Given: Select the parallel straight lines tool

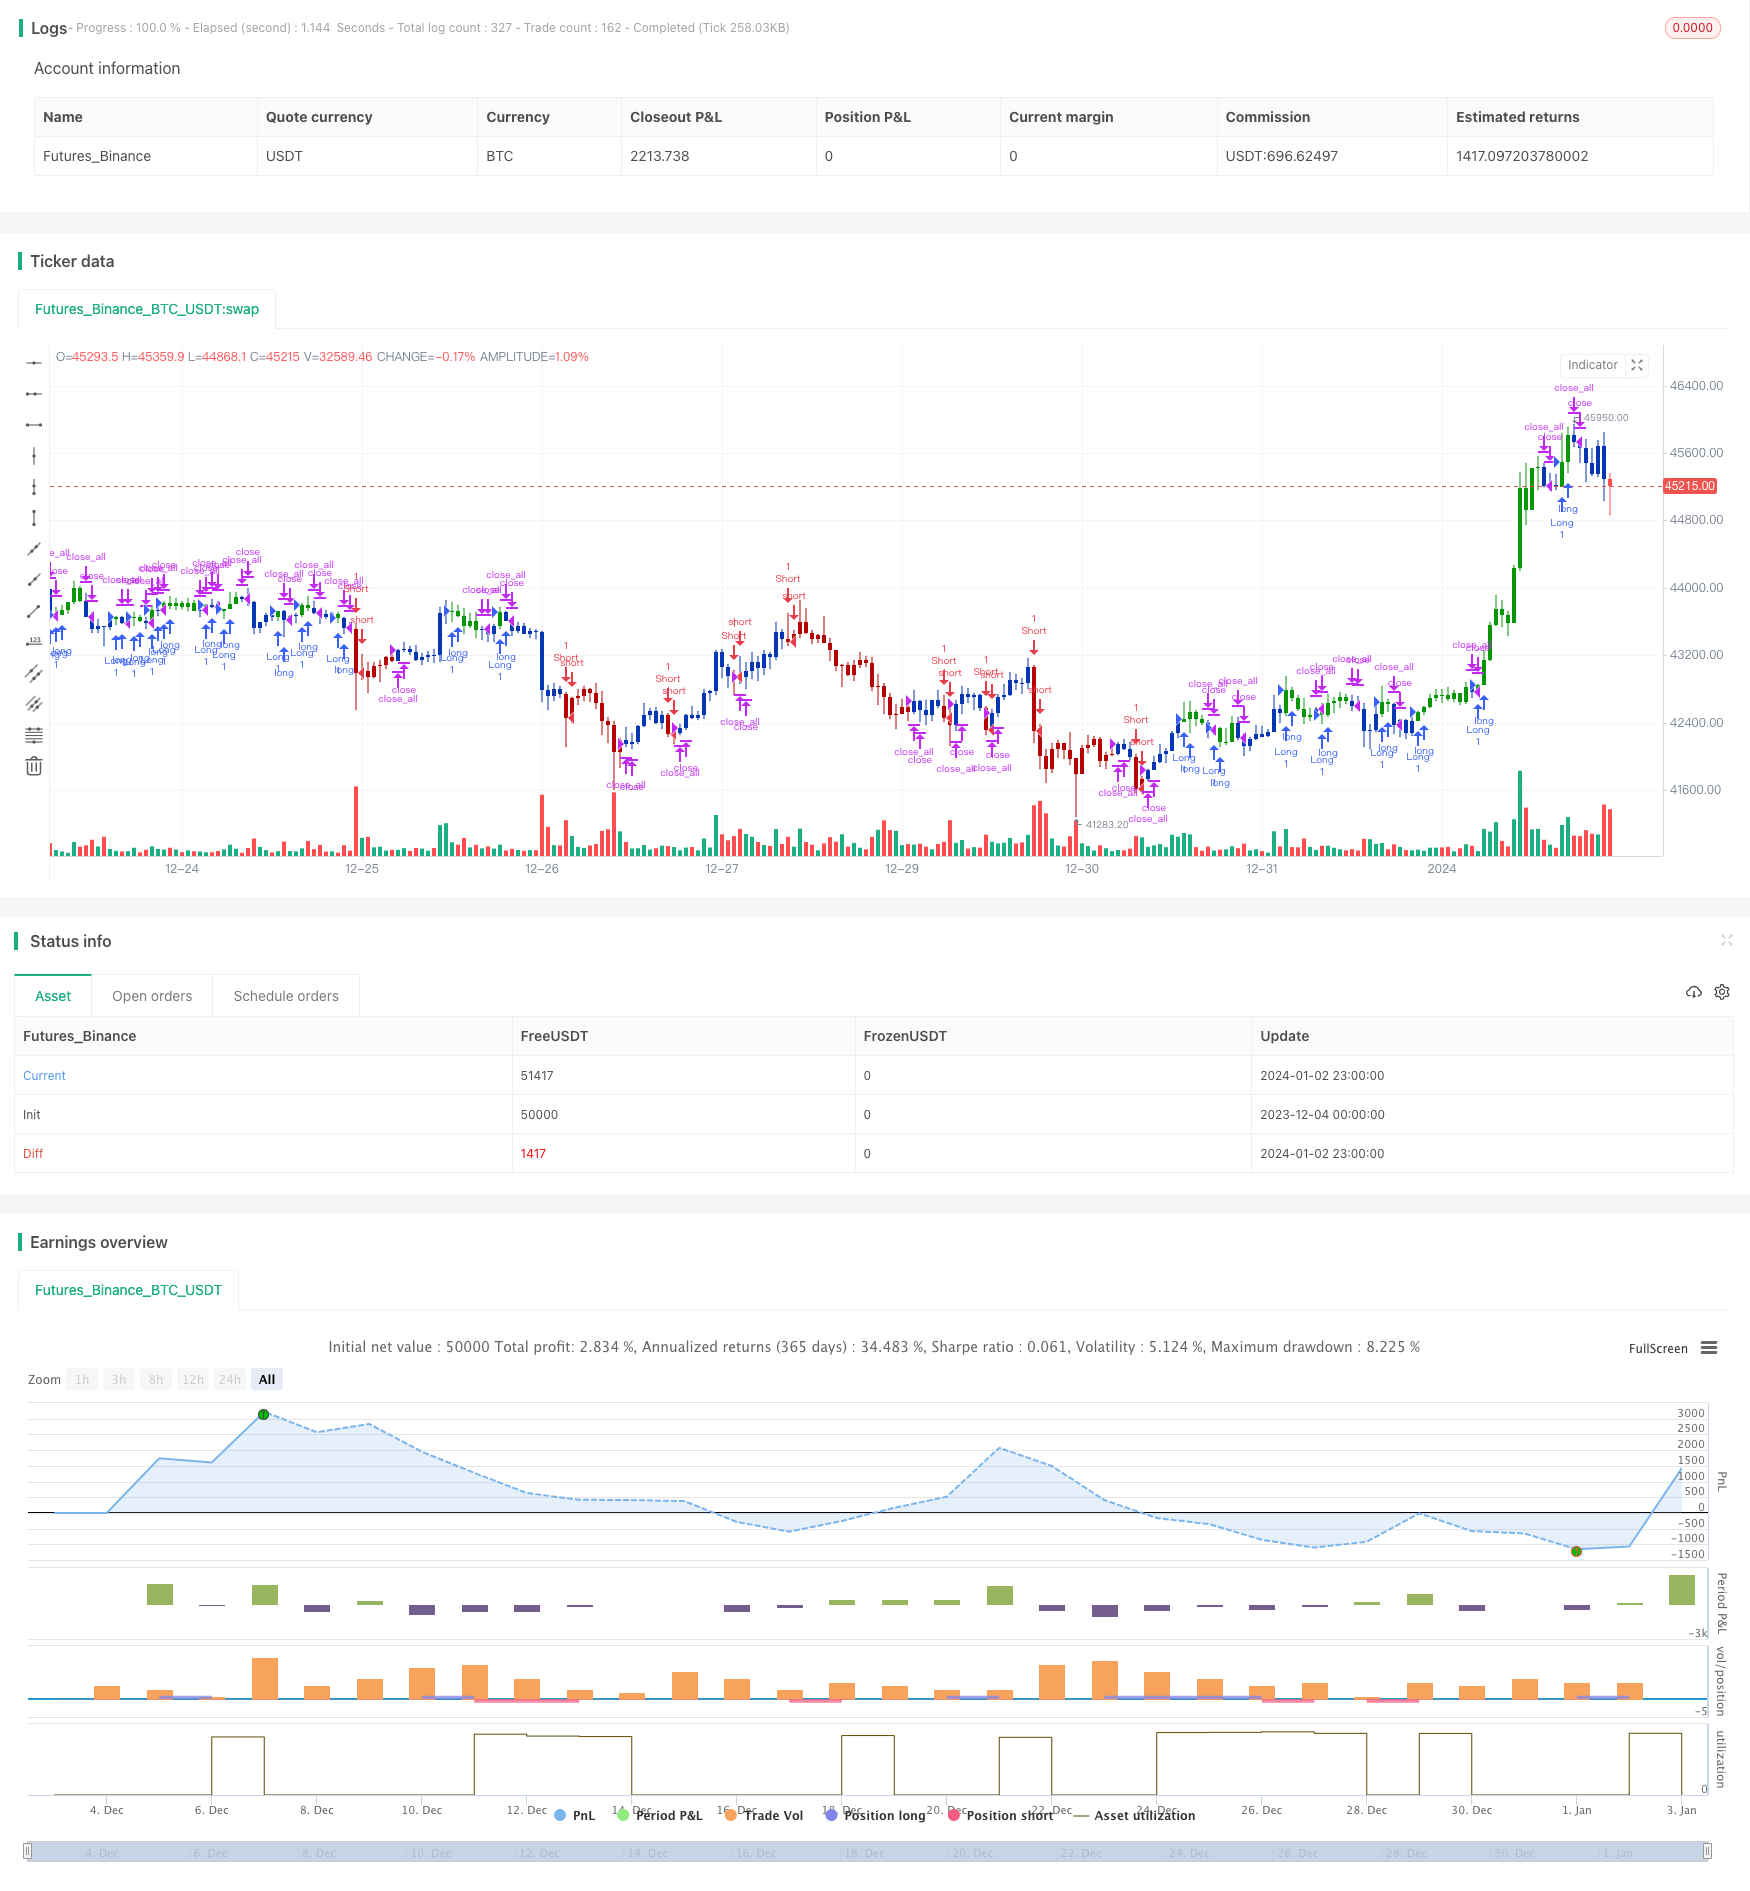Looking at the screenshot, I should pos(34,704).
